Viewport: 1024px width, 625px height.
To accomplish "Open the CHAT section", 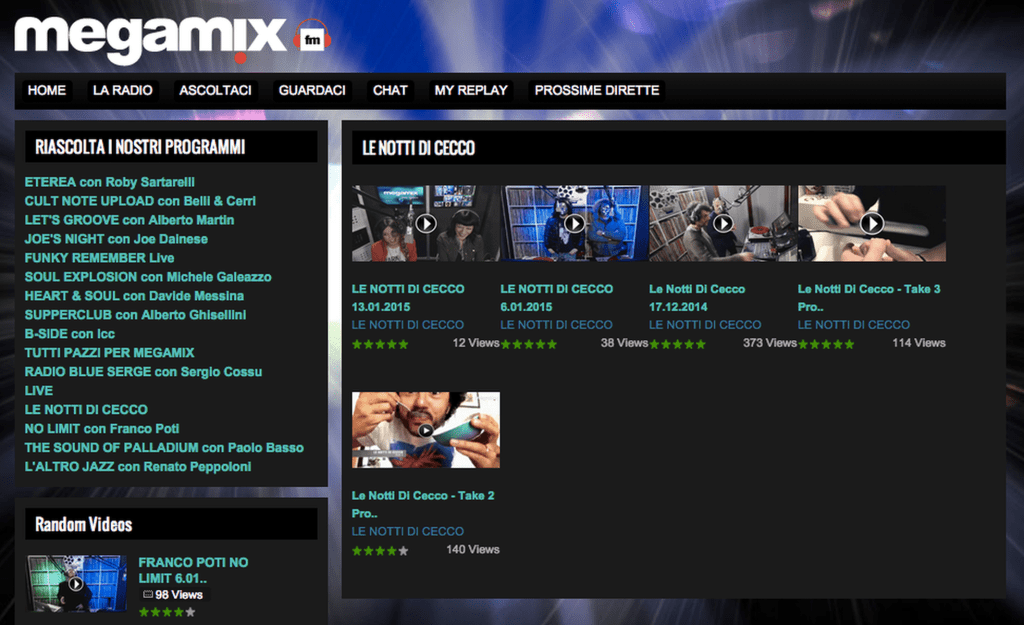I will point(390,90).
